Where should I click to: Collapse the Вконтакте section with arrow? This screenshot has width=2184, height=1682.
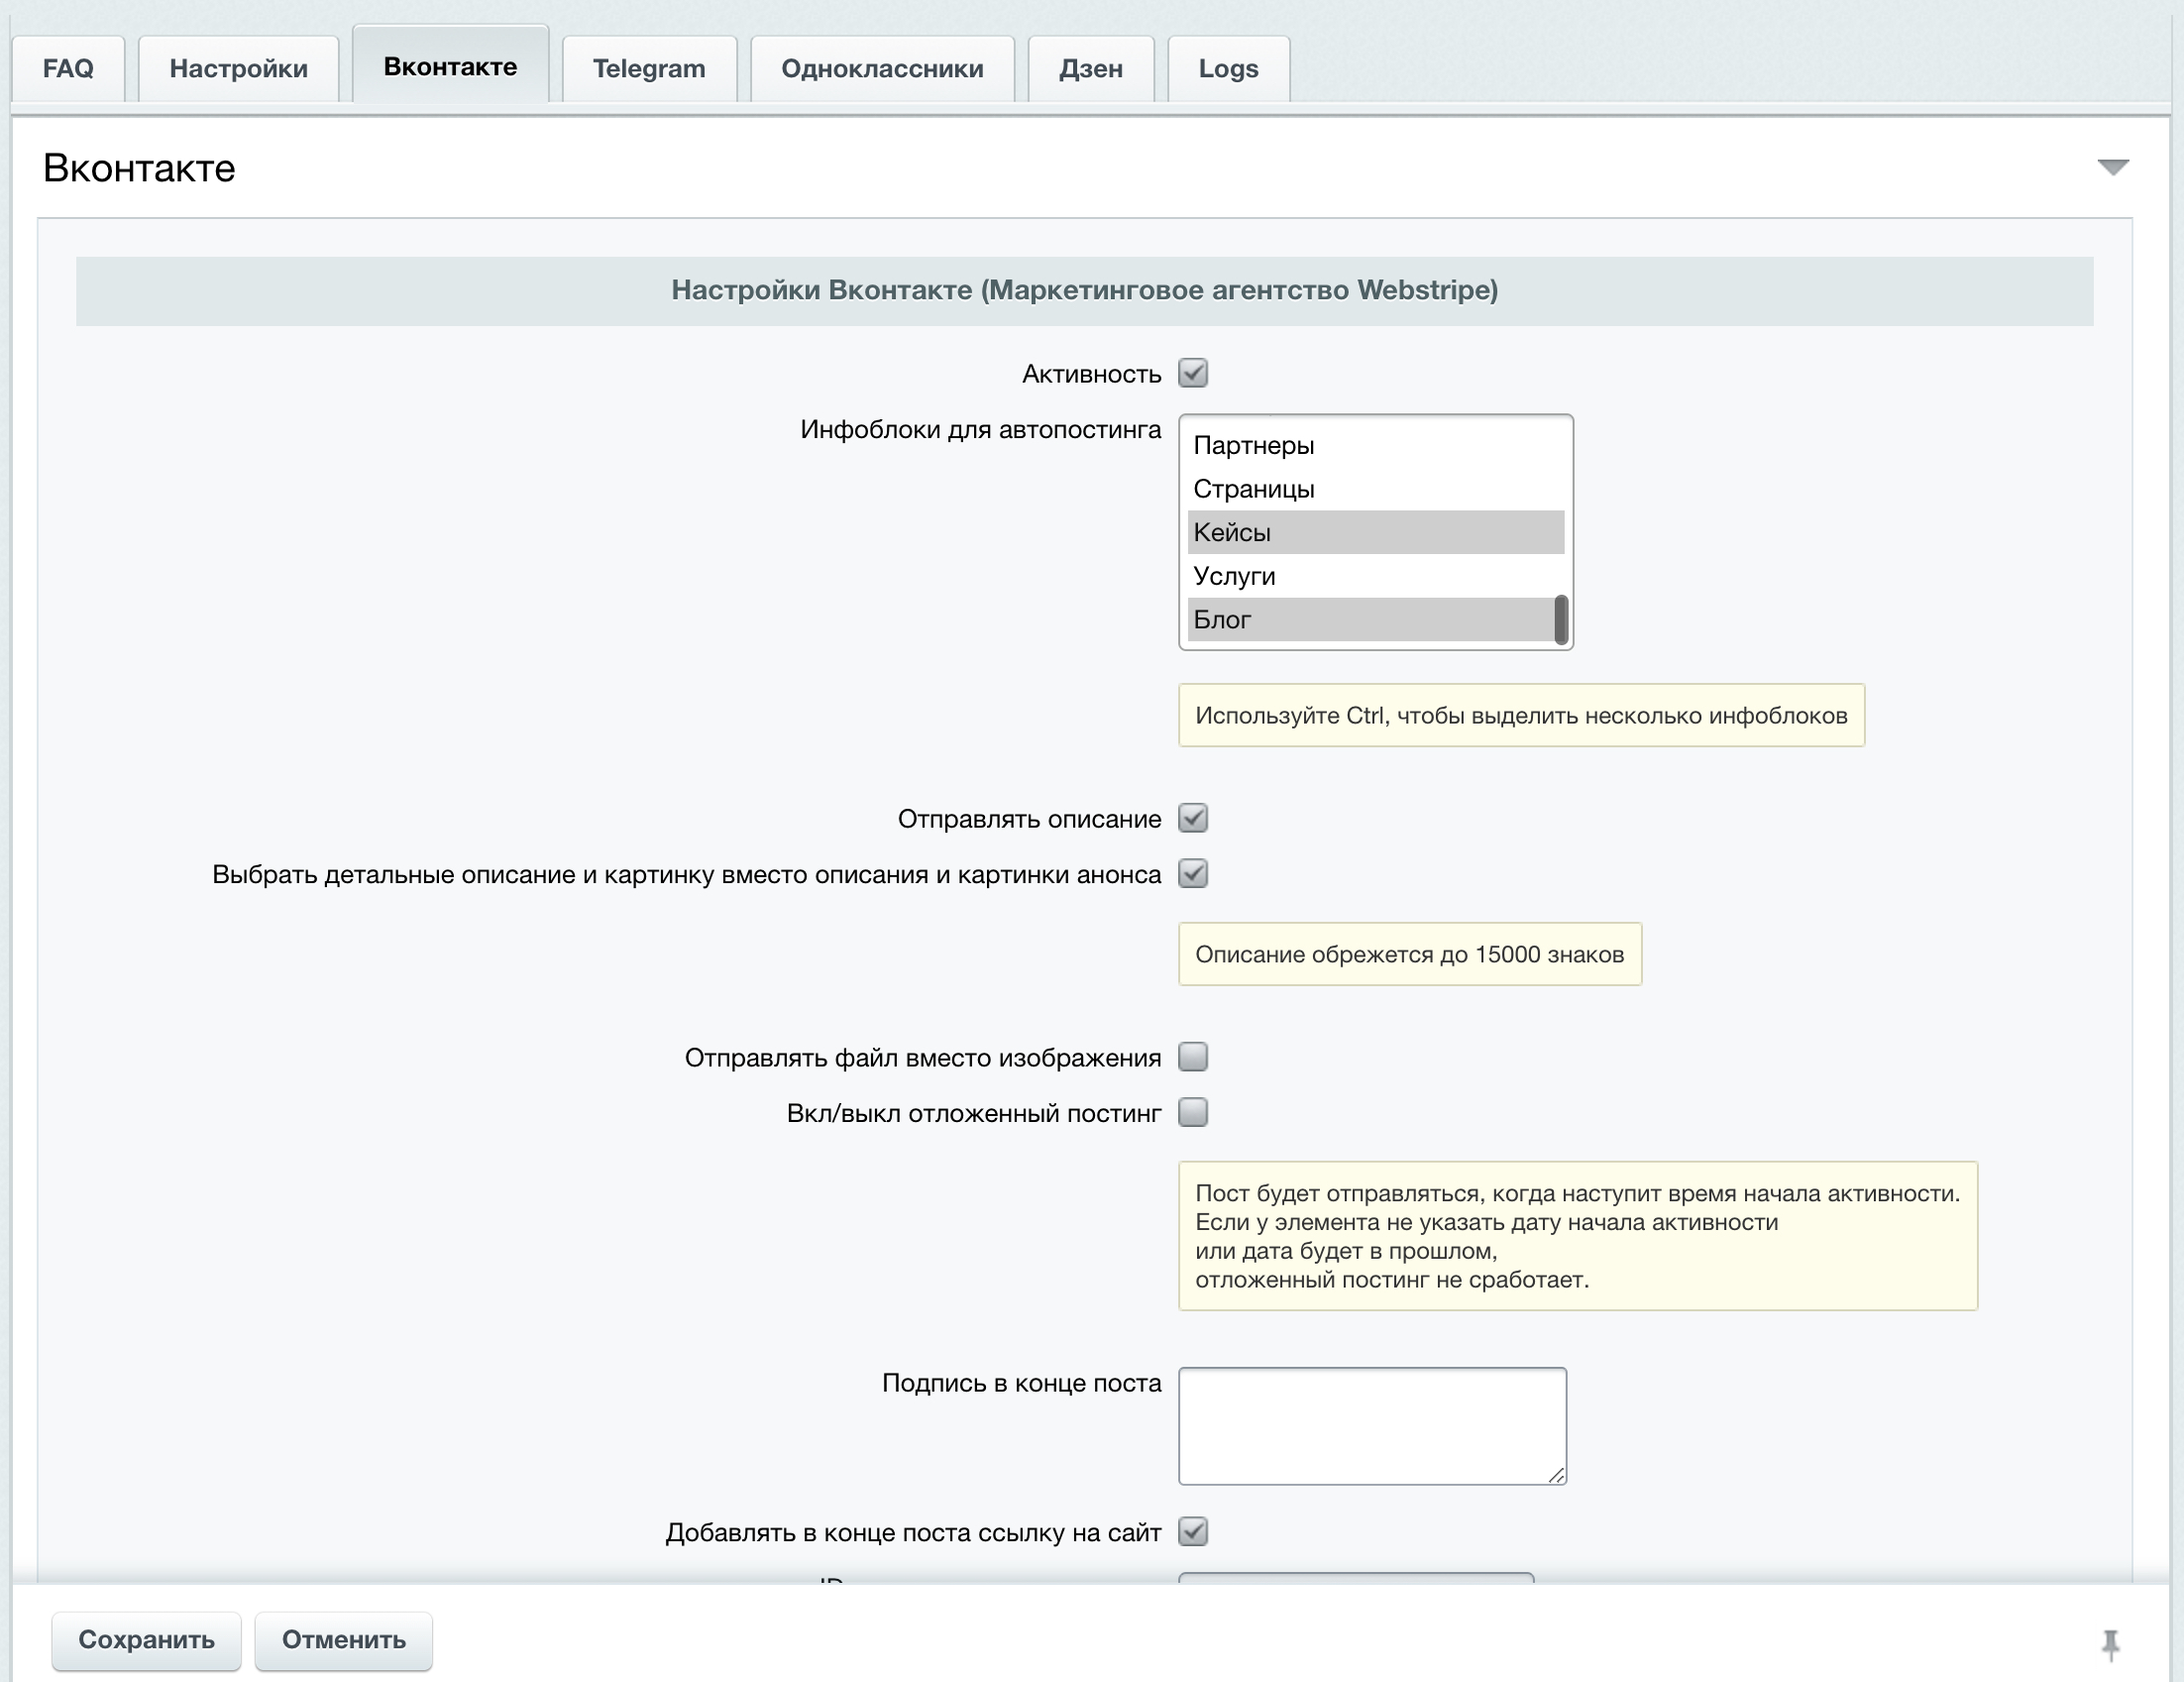point(2112,167)
